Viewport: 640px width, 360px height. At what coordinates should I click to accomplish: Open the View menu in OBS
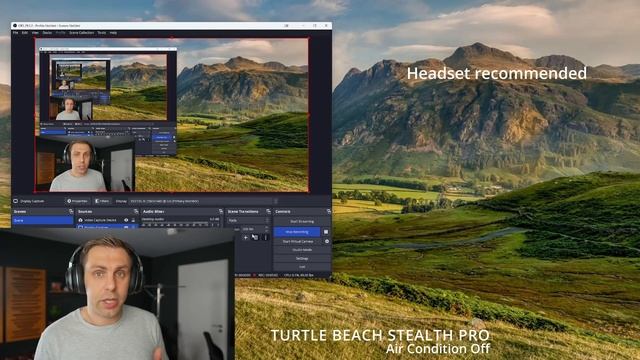35,33
